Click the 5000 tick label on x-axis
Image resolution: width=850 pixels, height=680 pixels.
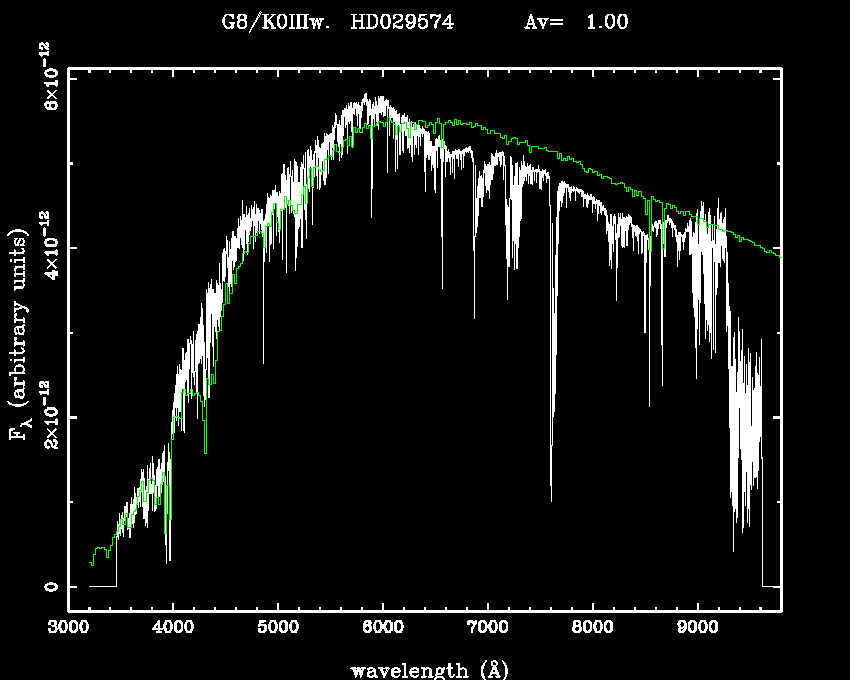(x=278, y=628)
